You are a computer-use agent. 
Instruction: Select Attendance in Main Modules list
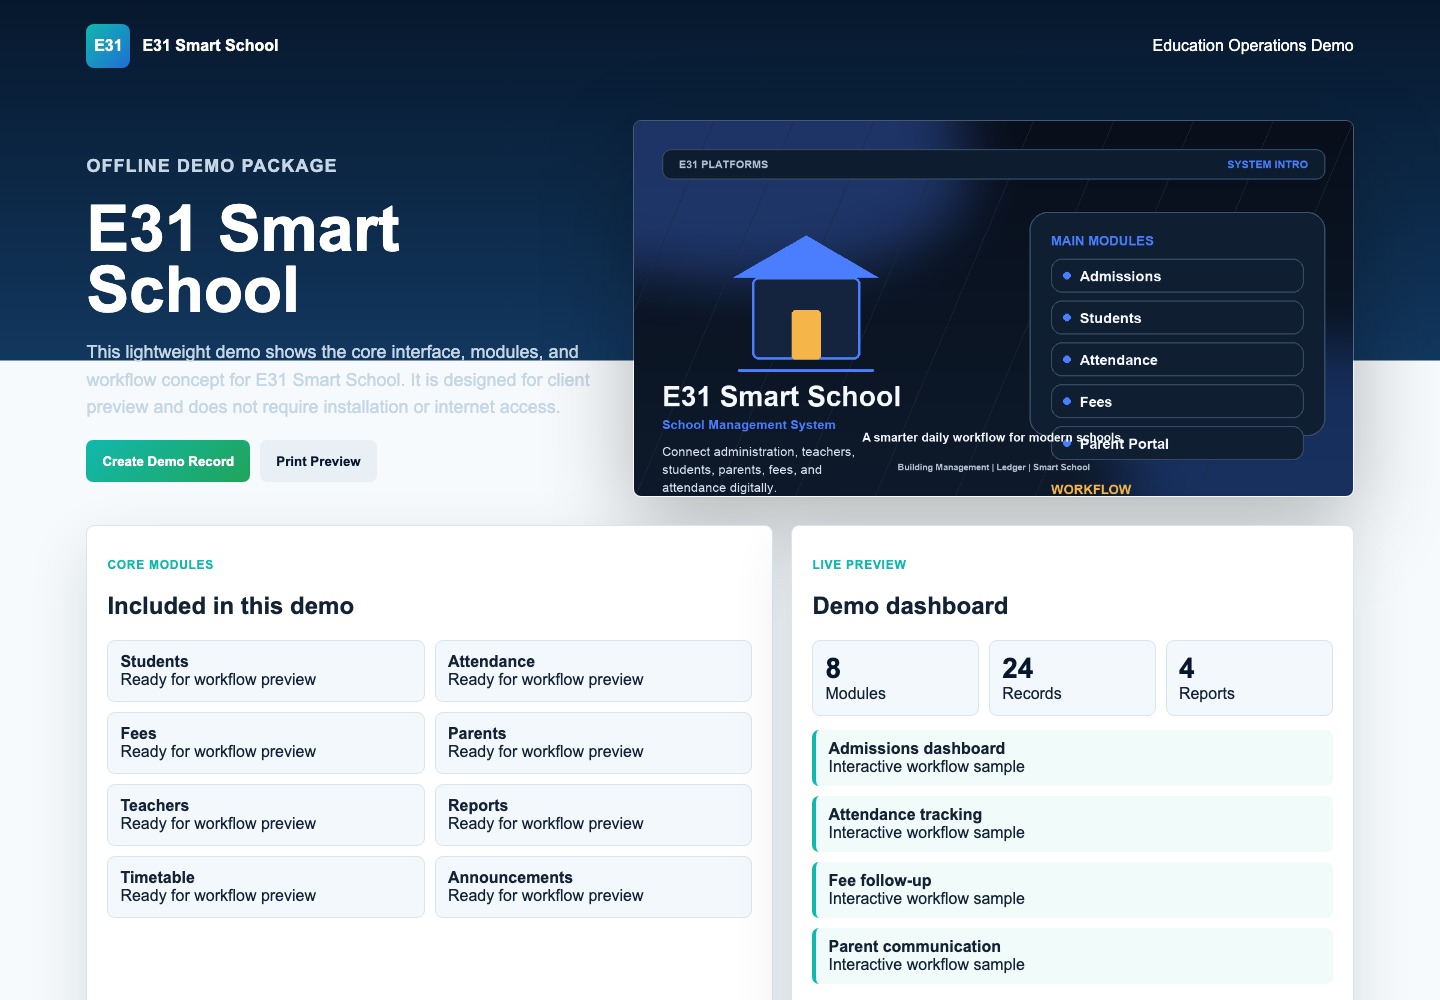click(x=1177, y=360)
